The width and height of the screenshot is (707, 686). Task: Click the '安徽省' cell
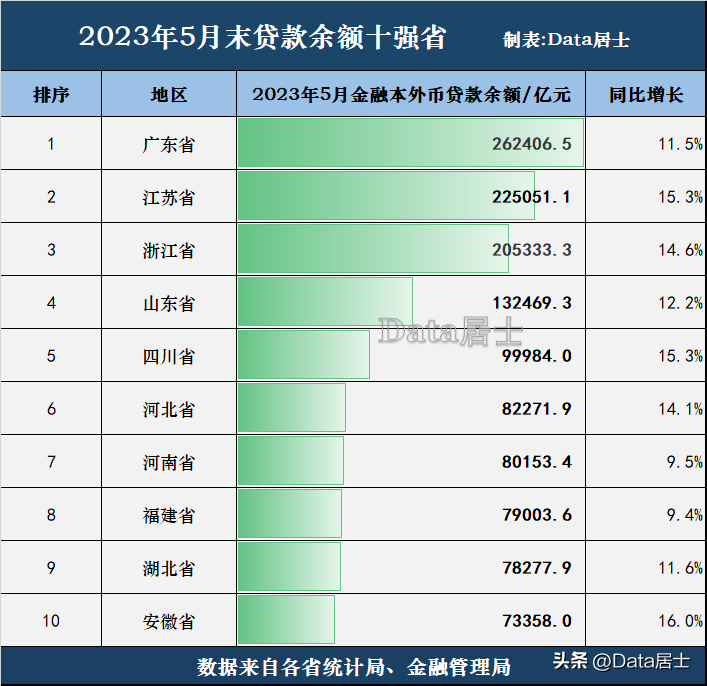click(x=169, y=621)
